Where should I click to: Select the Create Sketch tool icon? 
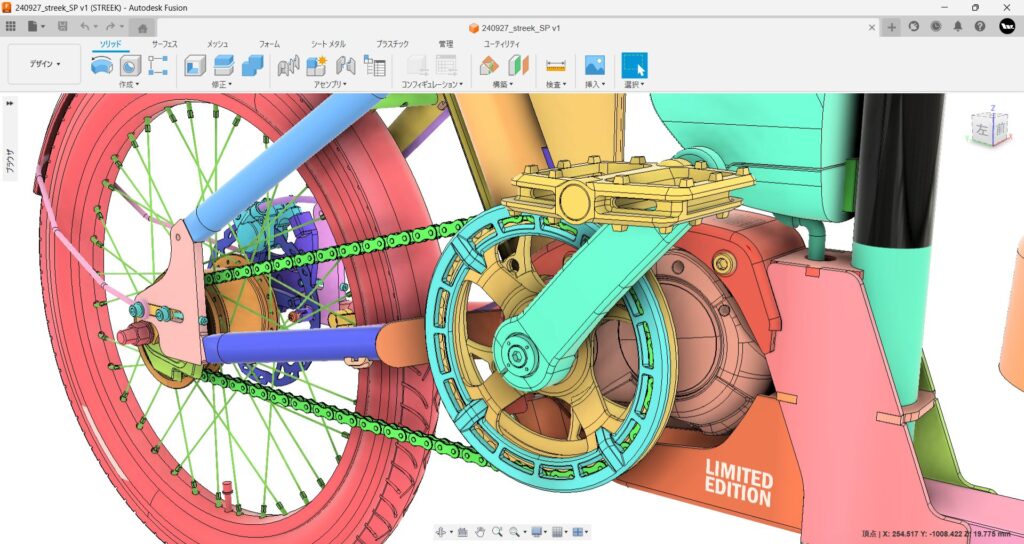(x=158, y=65)
